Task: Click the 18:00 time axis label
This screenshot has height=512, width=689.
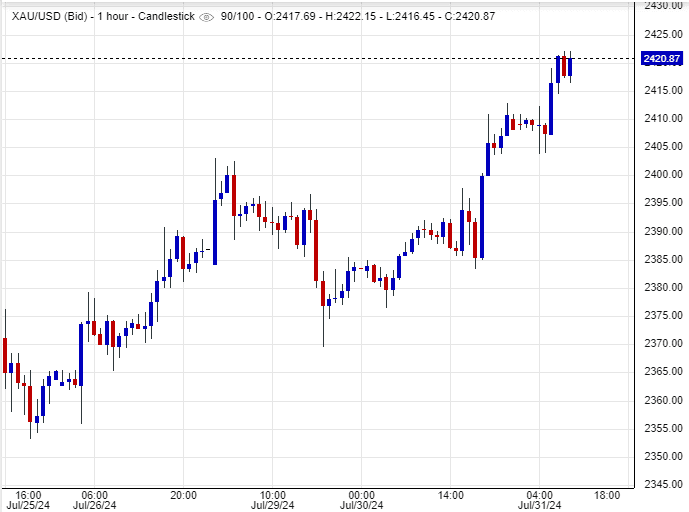Action: coord(607,495)
